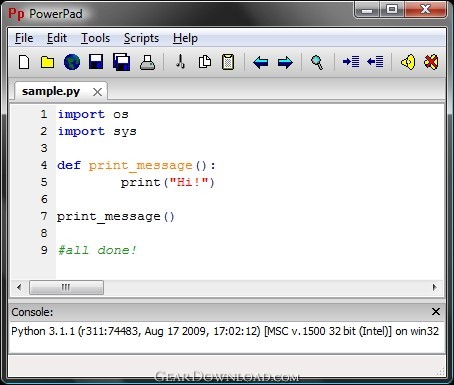Viewport: 454px width, 385px height.
Task: Click the 'def print_message():' line
Action: pos(136,166)
